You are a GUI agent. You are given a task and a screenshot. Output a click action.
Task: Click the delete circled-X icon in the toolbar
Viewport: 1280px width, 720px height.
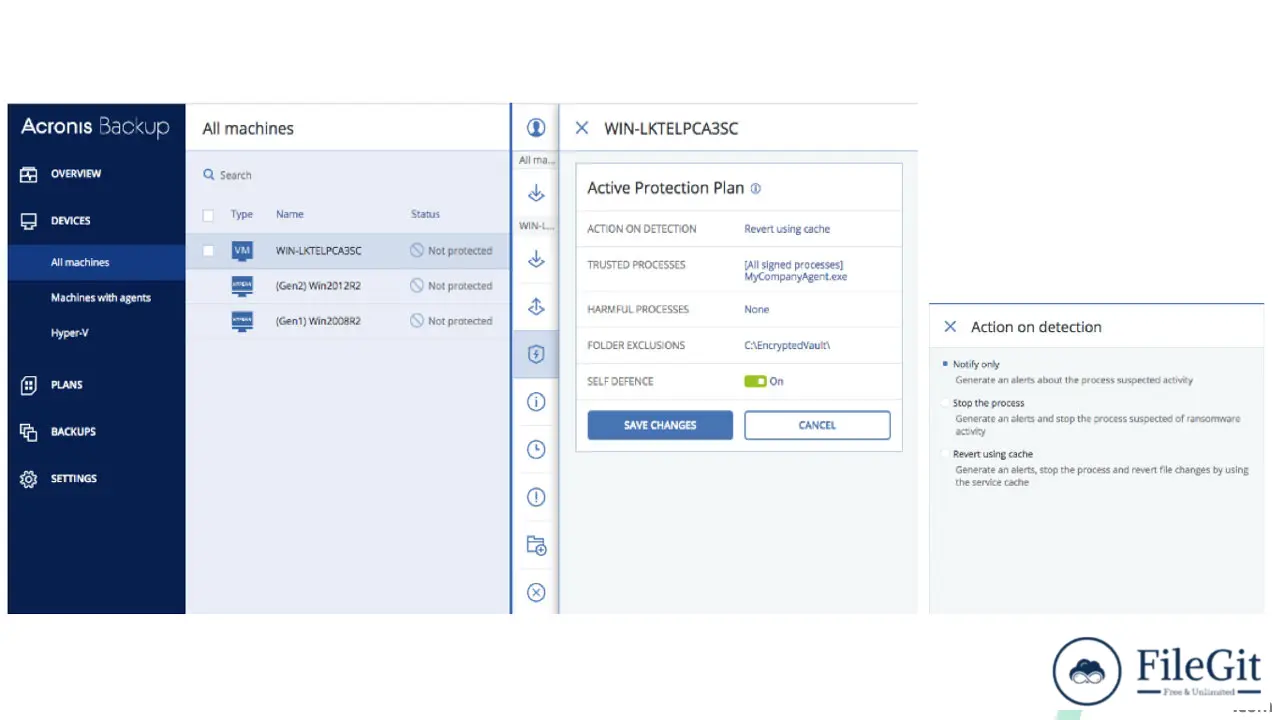click(536, 593)
